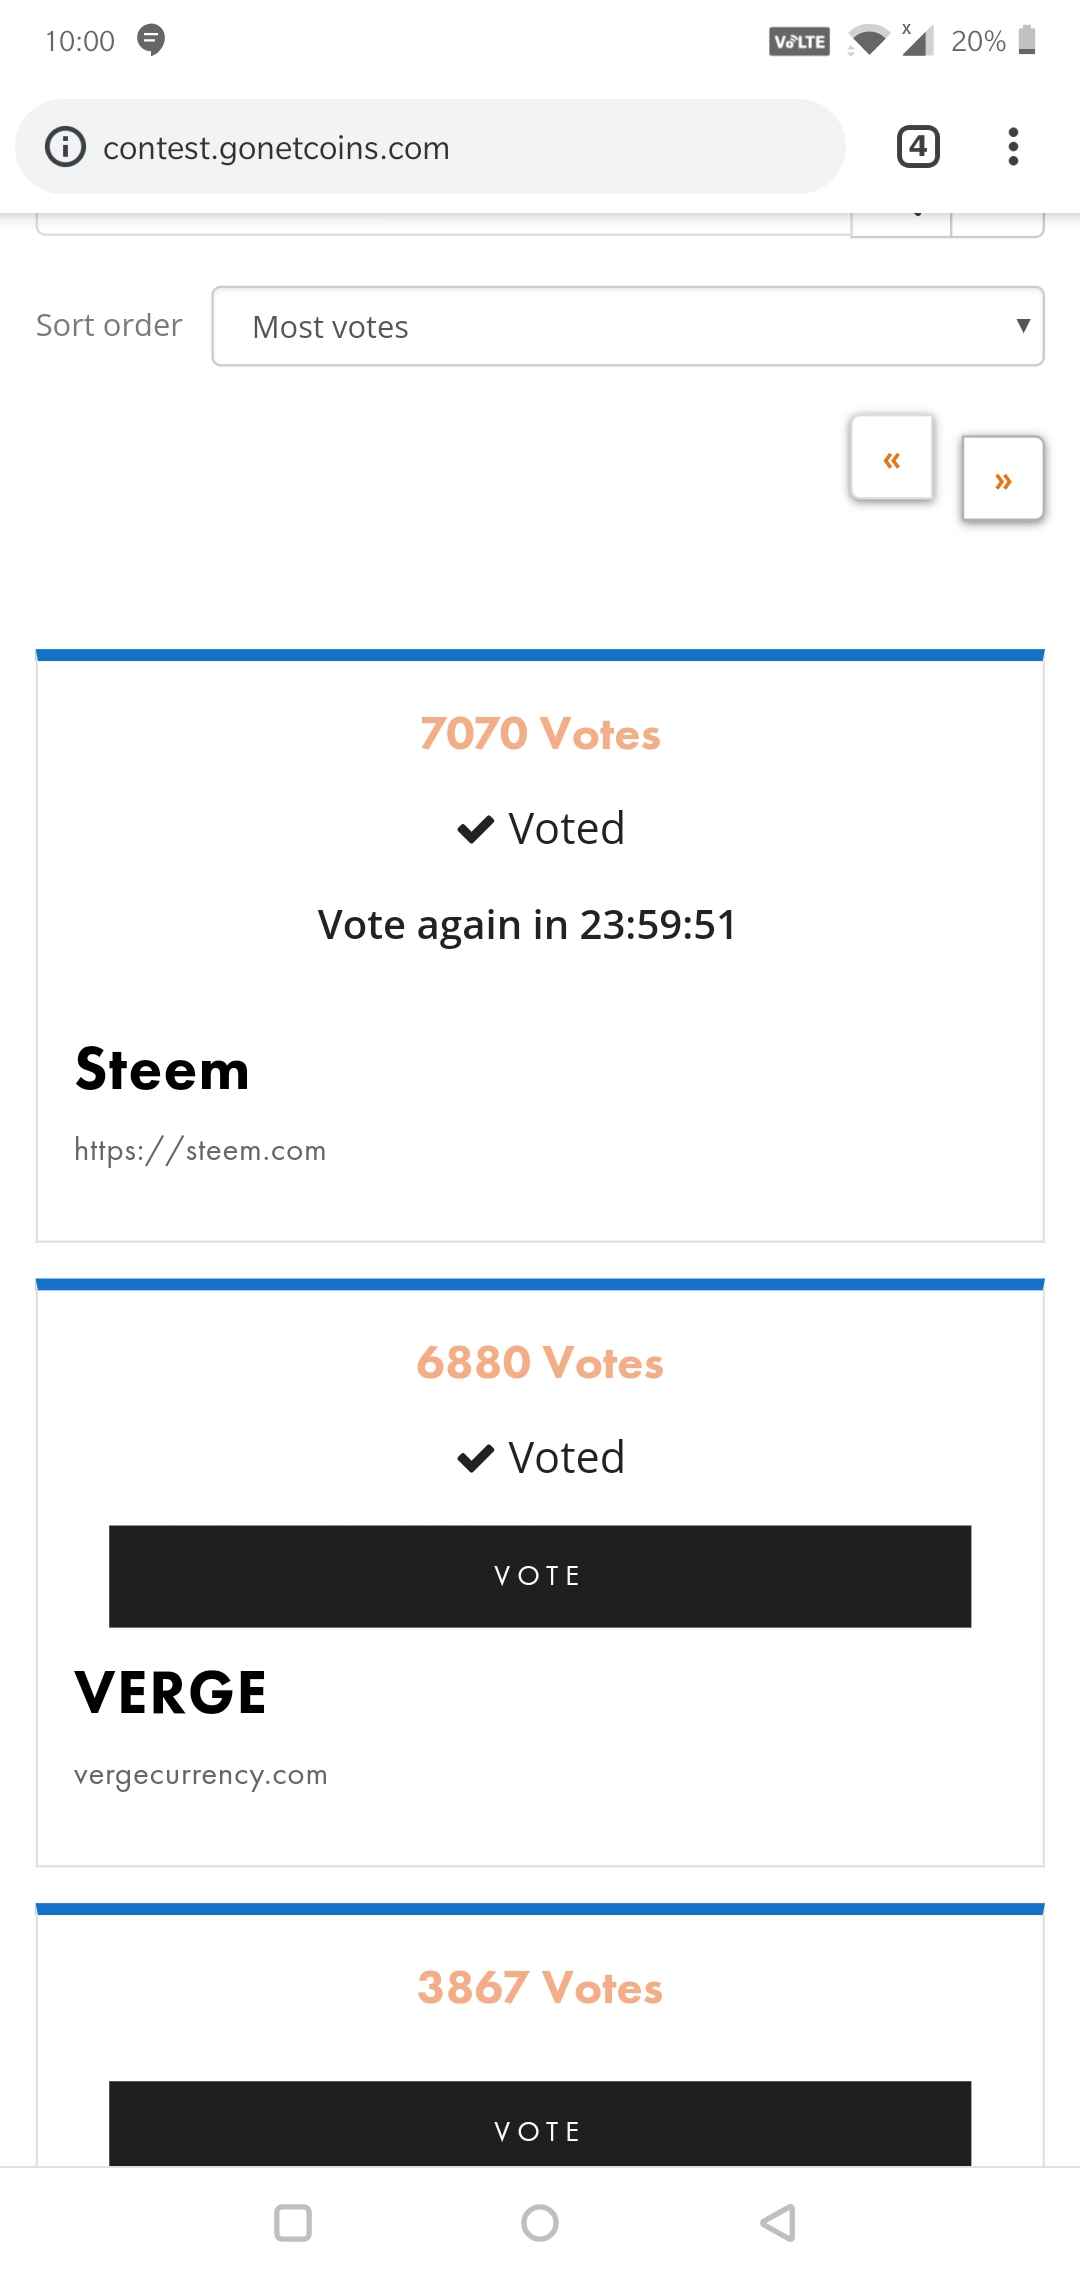Image resolution: width=1080 pixels, height=2280 pixels.
Task: Click the Voted checkmark for VERGE
Action: tap(476, 1458)
